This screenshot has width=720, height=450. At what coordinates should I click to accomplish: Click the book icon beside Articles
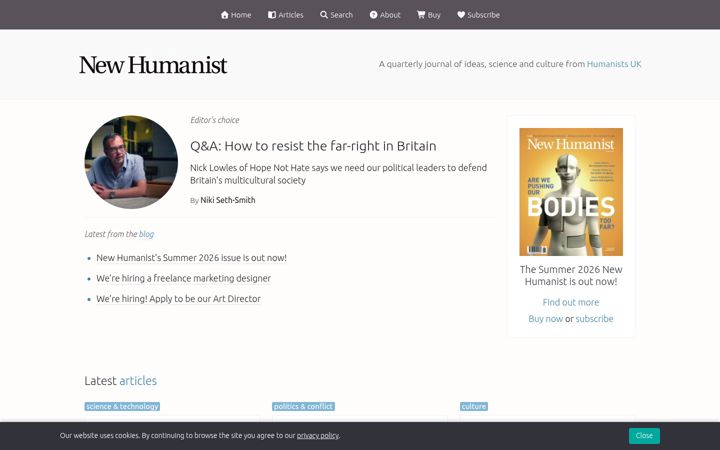272,15
